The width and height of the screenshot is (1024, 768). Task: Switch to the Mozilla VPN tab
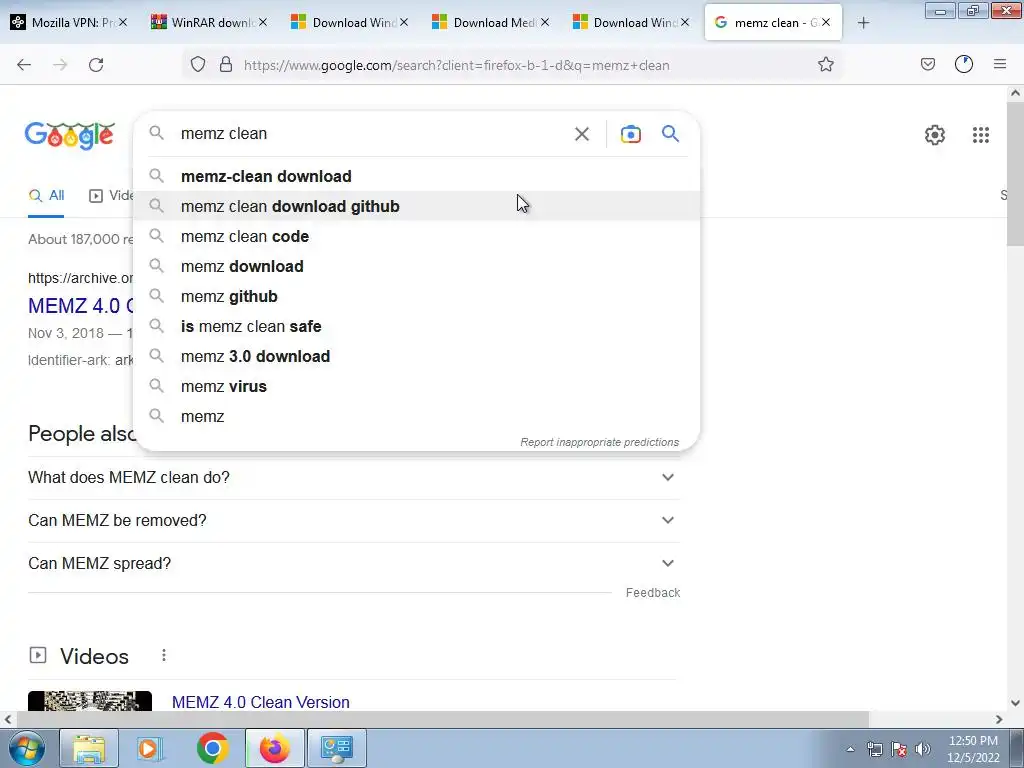click(69, 23)
